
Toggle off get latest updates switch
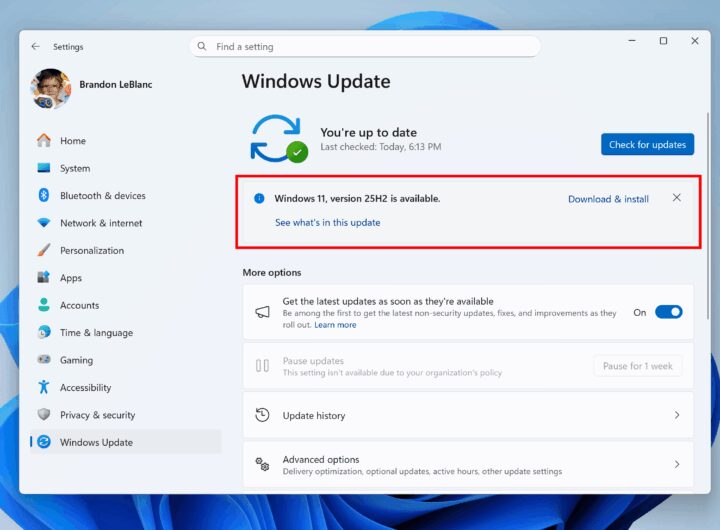point(668,312)
